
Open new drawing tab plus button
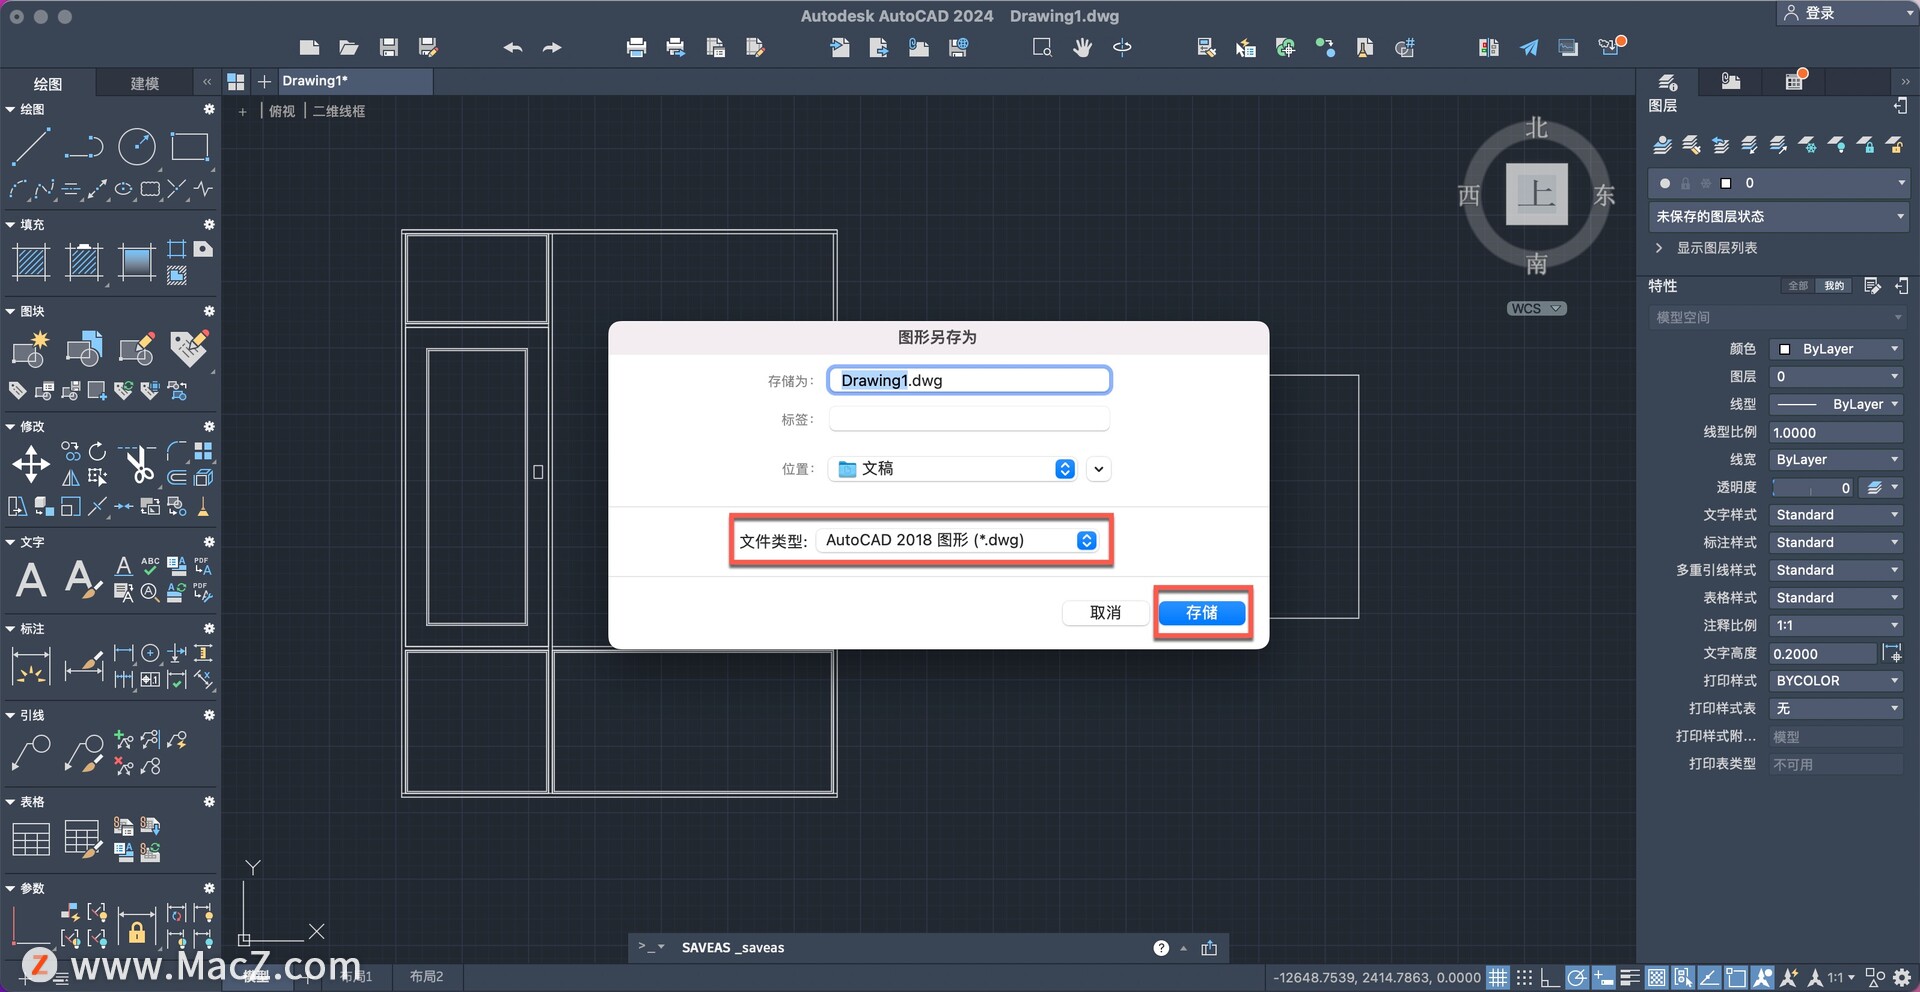coord(264,81)
